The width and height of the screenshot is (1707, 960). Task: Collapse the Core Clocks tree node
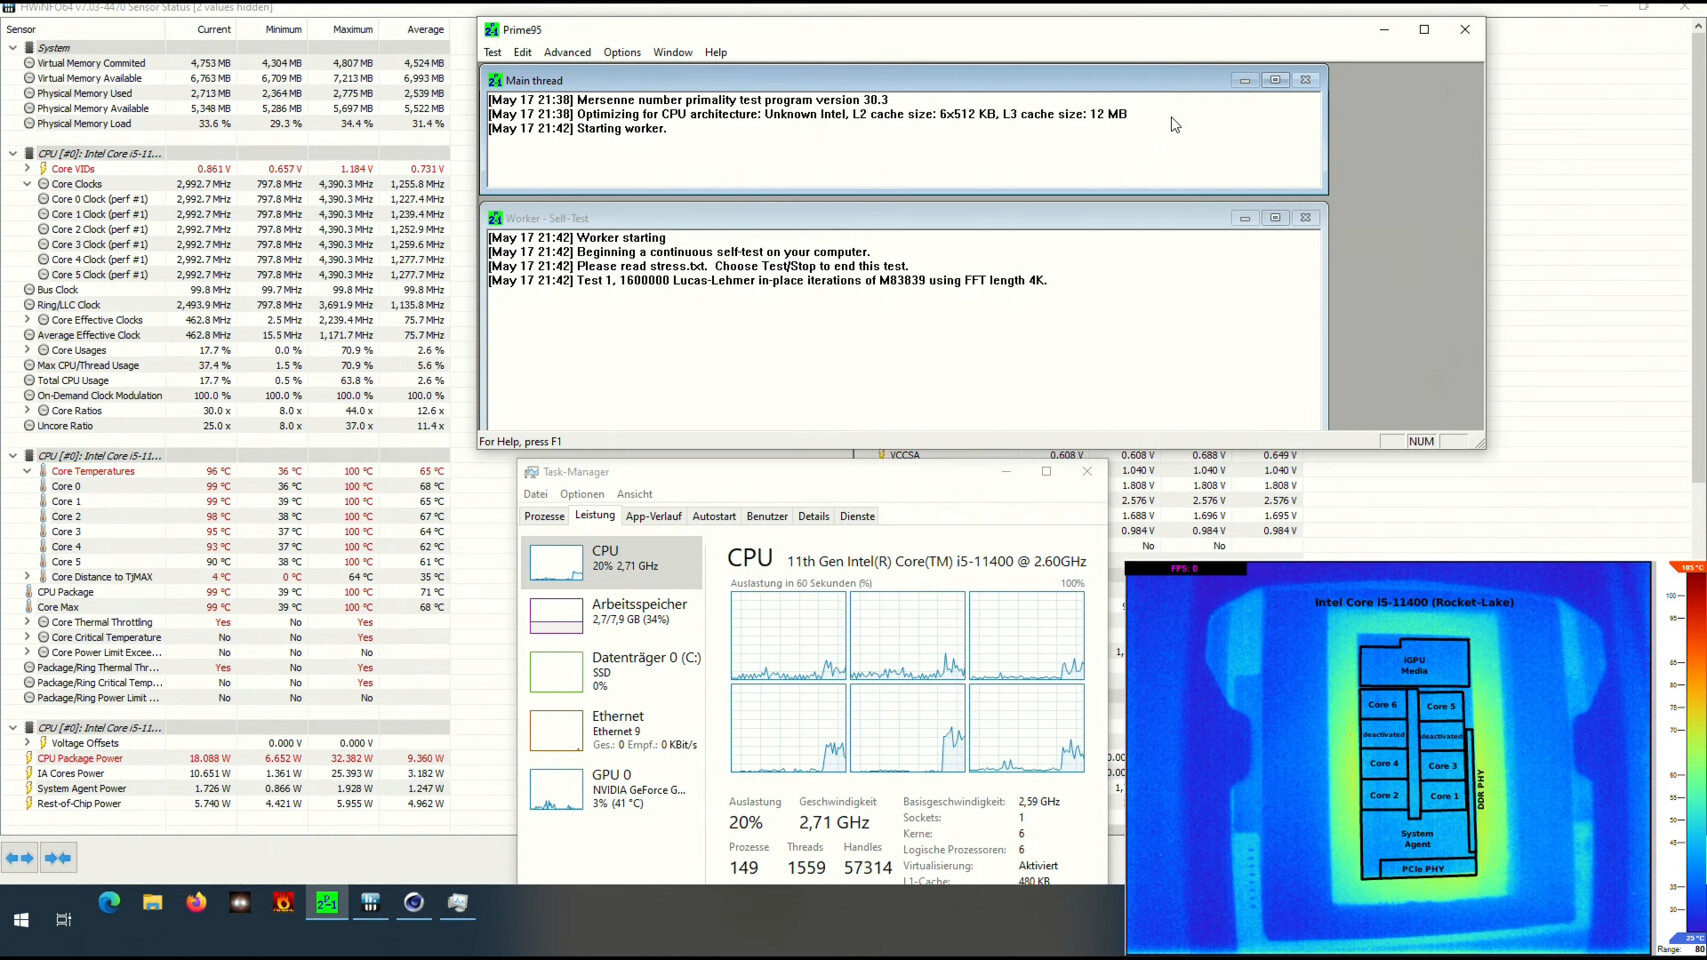(27, 184)
